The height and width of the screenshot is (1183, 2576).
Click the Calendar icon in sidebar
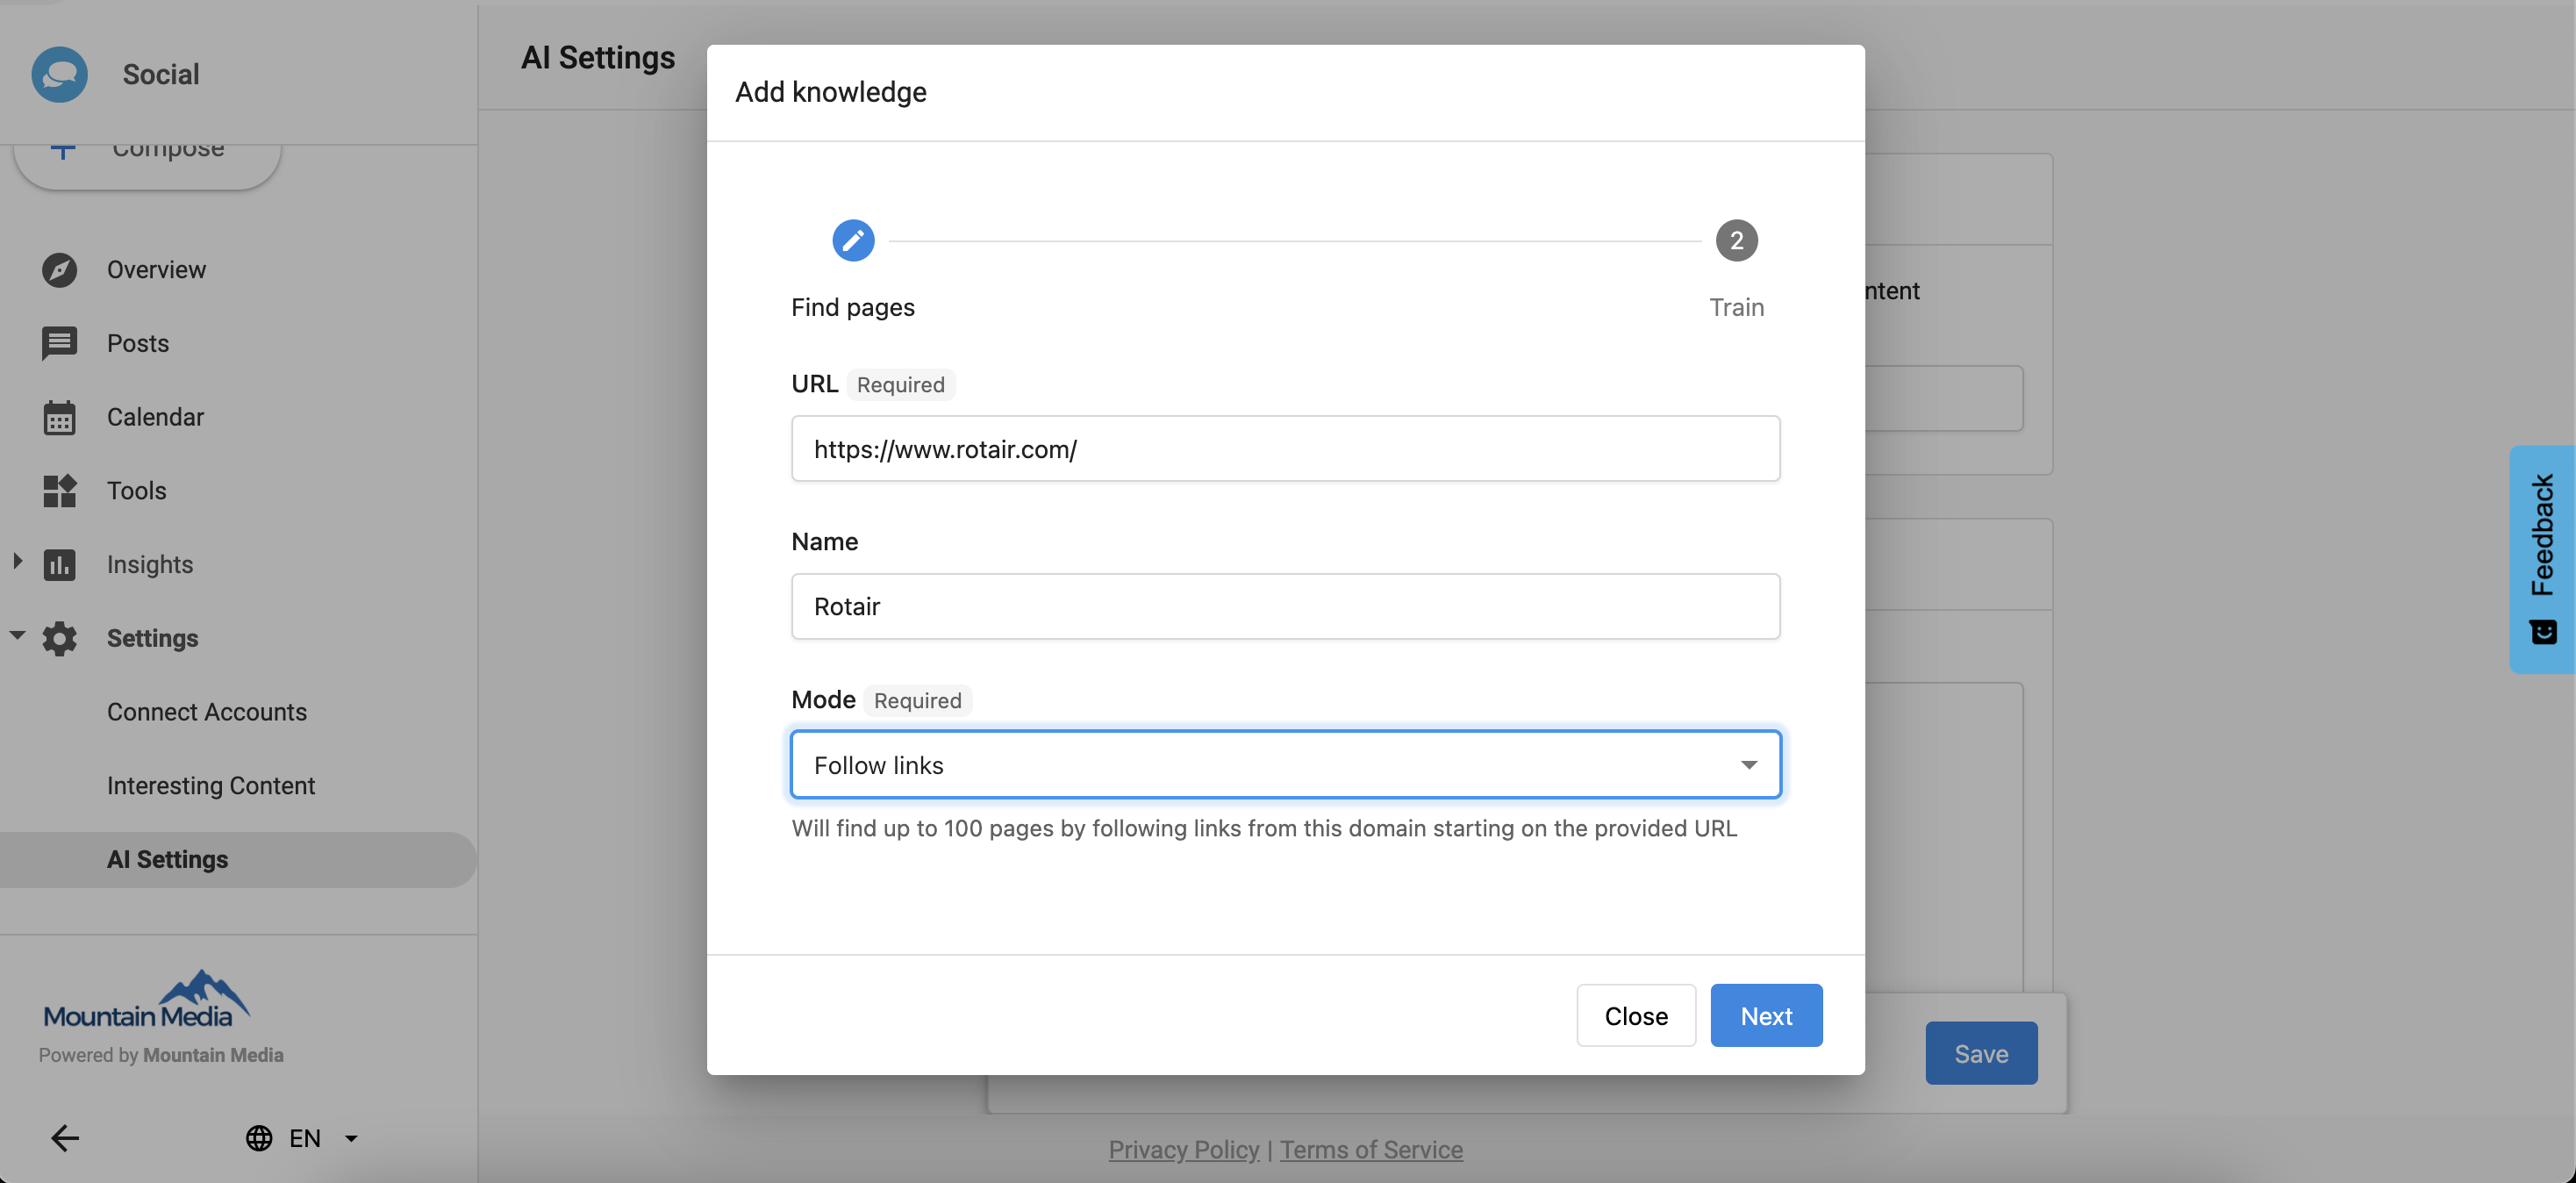(59, 417)
